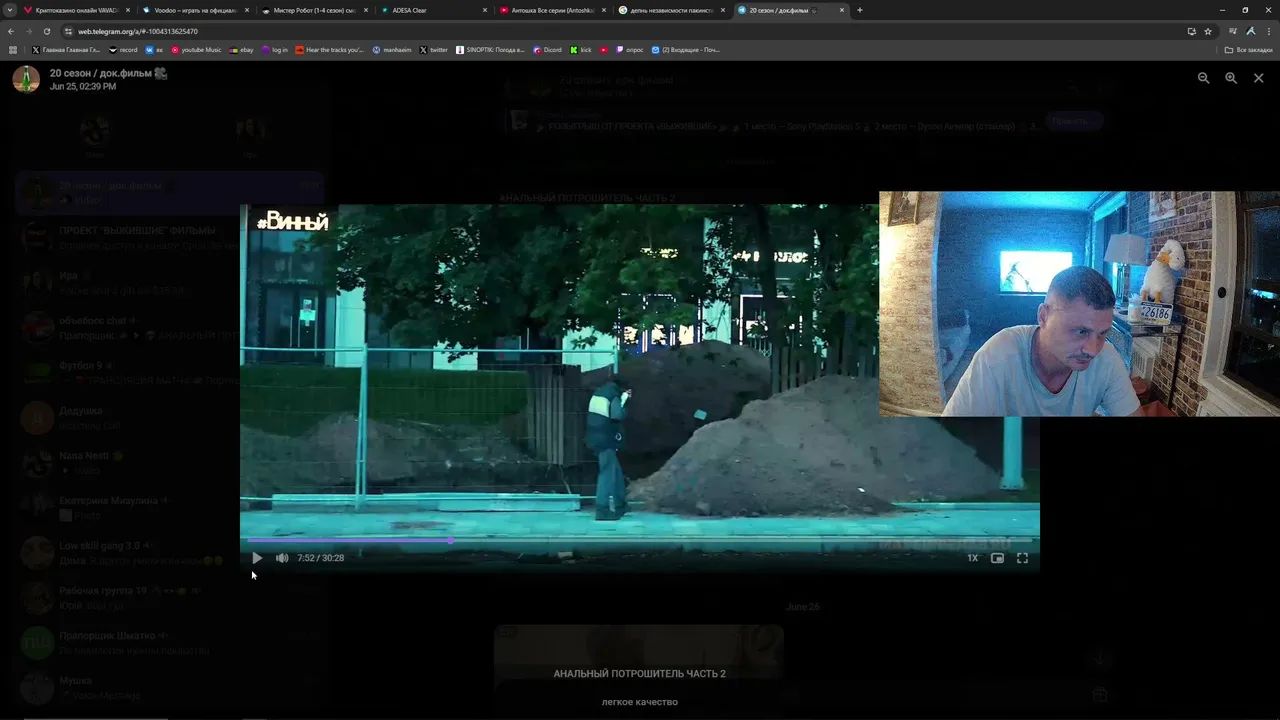Open the SINOPTIK weather bookmark
The height and width of the screenshot is (720, 1280).
491,50
